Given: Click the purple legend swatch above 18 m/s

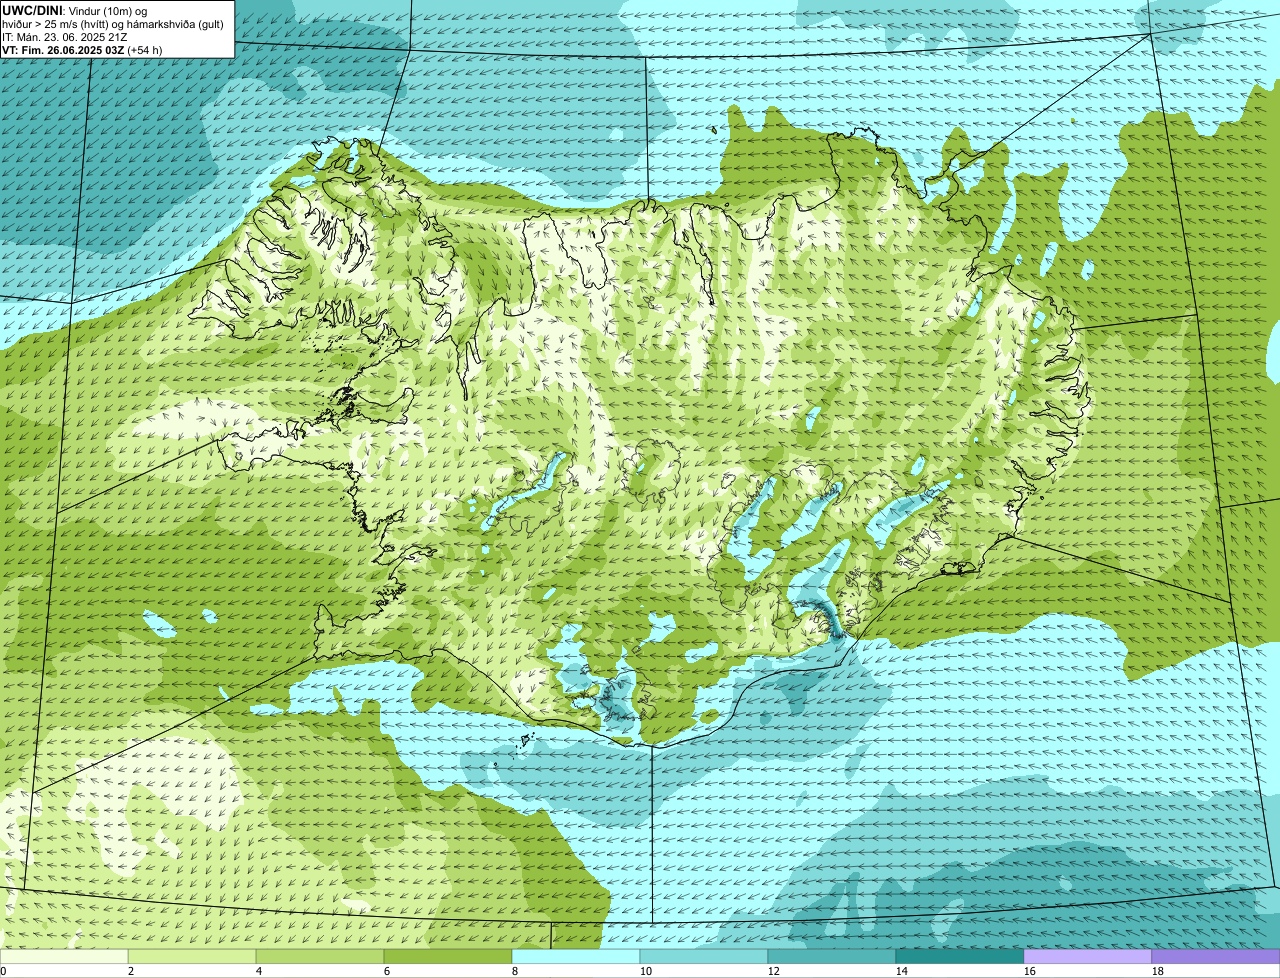Looking at the screenshot, I should [x=1216, y=957].
